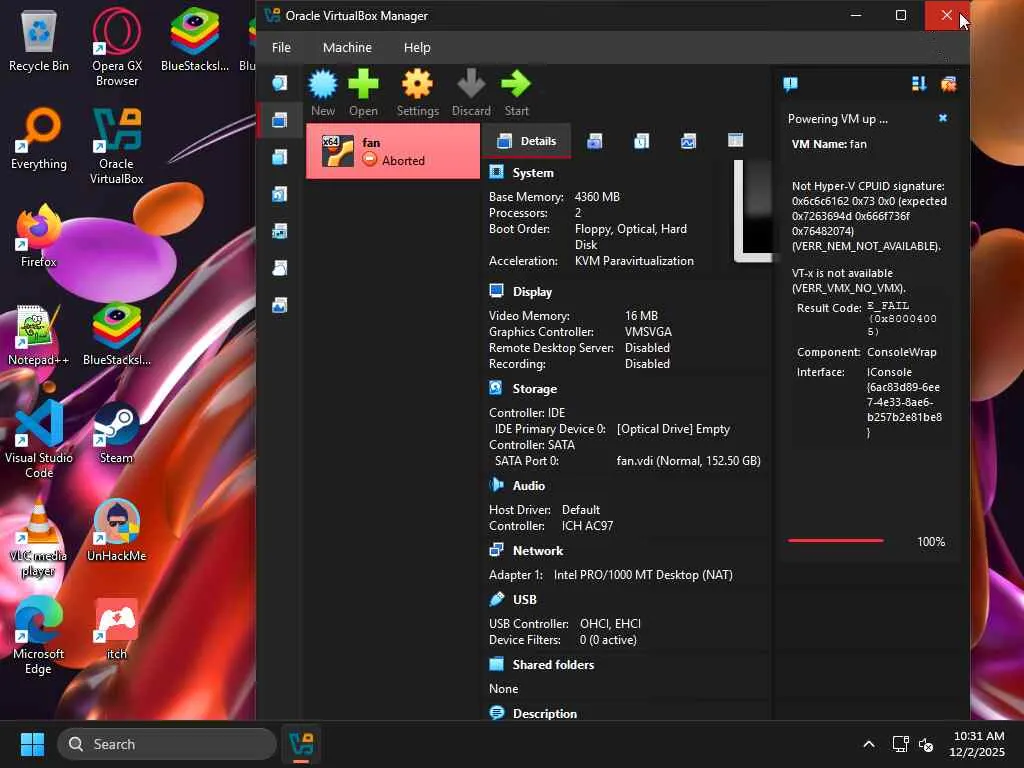The width and height of the screenshot is (1024, 768).
Task: Open Recycle Bin on the desktop
Action: point(39,41)
